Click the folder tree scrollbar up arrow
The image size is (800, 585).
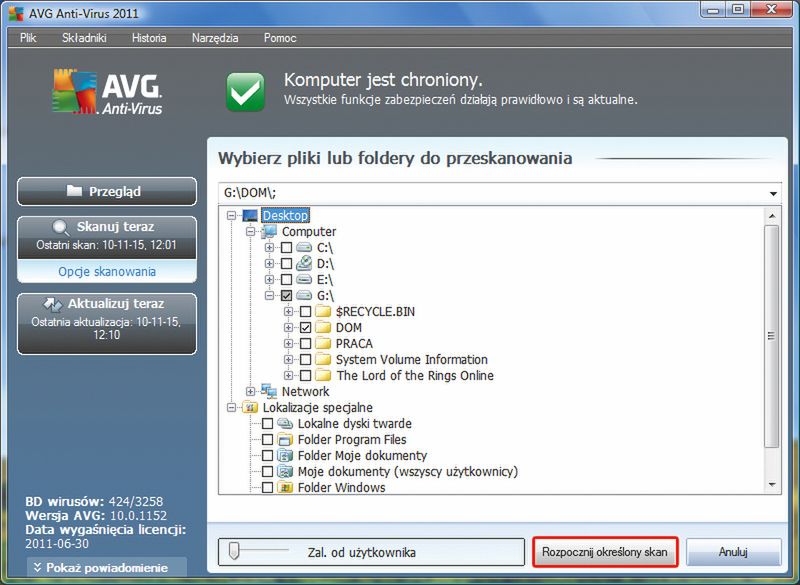click(x=772, y=216)
